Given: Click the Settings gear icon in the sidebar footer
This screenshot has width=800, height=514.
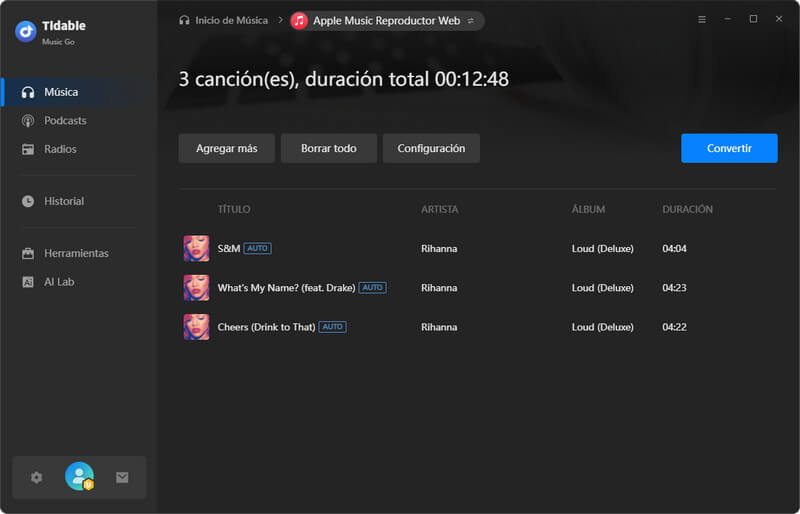Looking at the screenshot, I should 37,477.
